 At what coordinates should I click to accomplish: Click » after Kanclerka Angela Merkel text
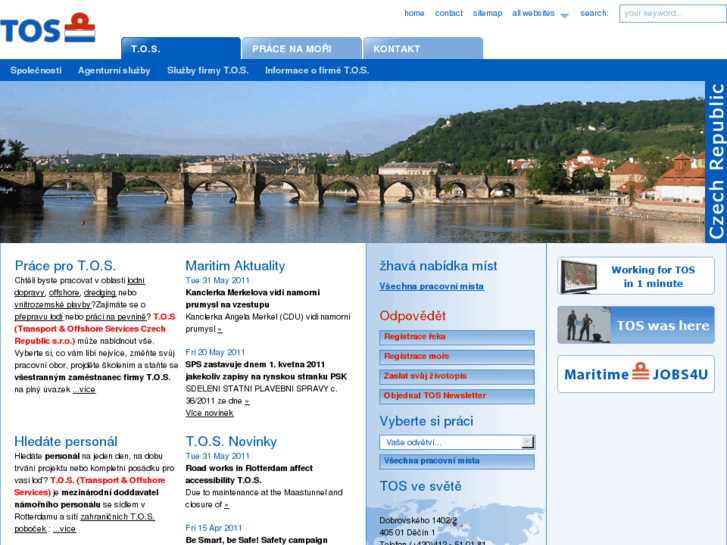pos(220,329)
